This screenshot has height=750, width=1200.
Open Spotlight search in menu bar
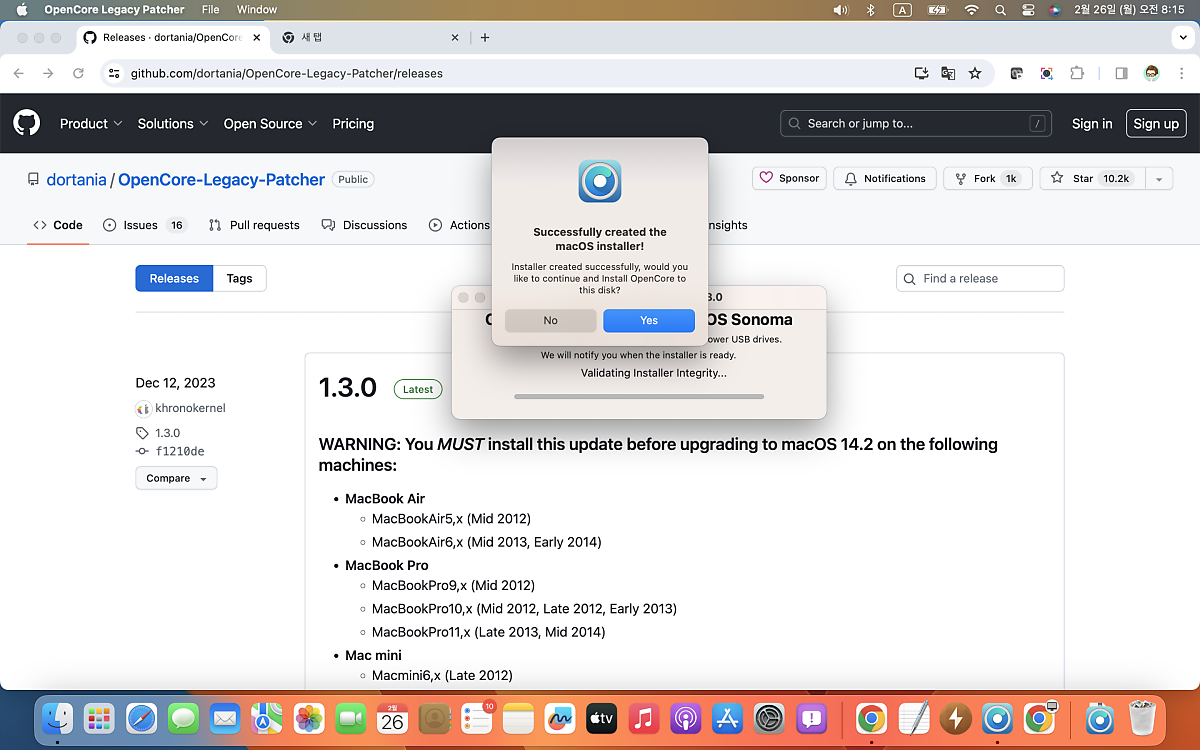click(1000, 9)
